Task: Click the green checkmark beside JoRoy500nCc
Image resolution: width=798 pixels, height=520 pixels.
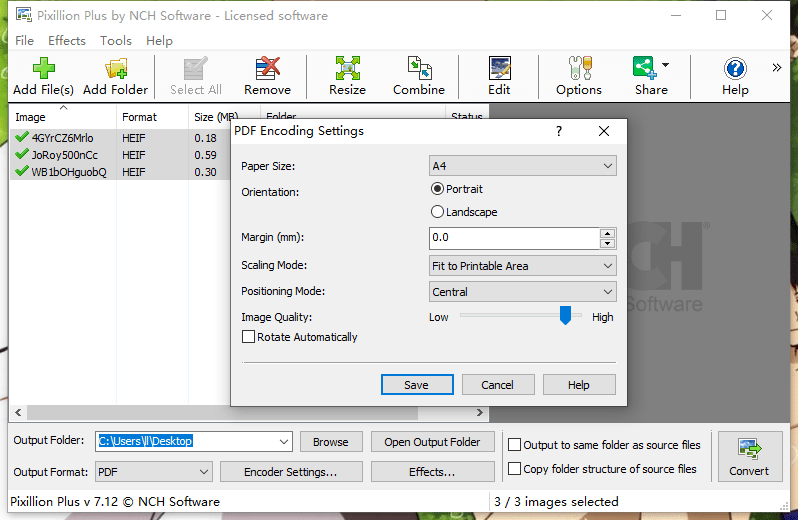Action: pyautogui.click(x=22, y=154)
